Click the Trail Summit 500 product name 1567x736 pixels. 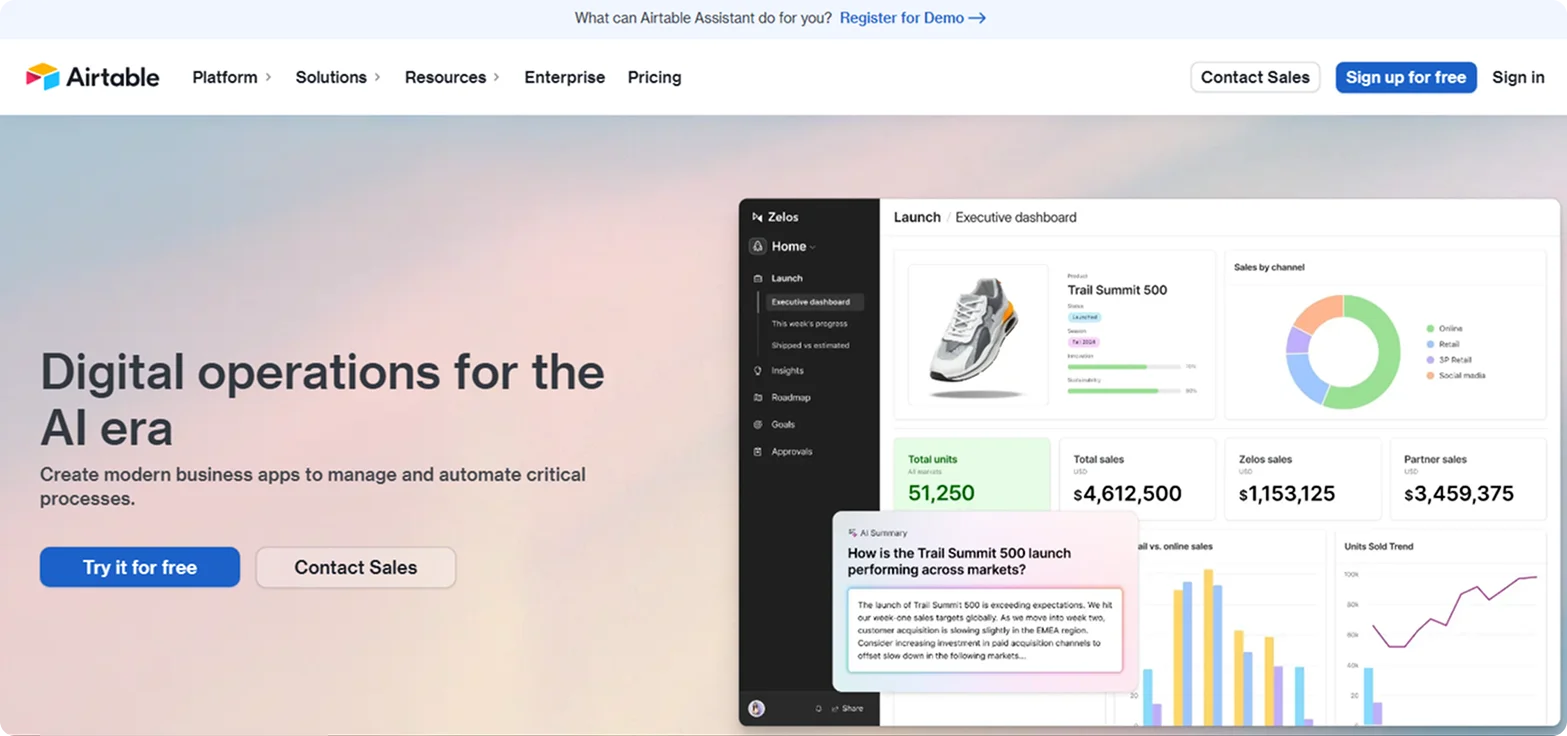point(1117,290)
